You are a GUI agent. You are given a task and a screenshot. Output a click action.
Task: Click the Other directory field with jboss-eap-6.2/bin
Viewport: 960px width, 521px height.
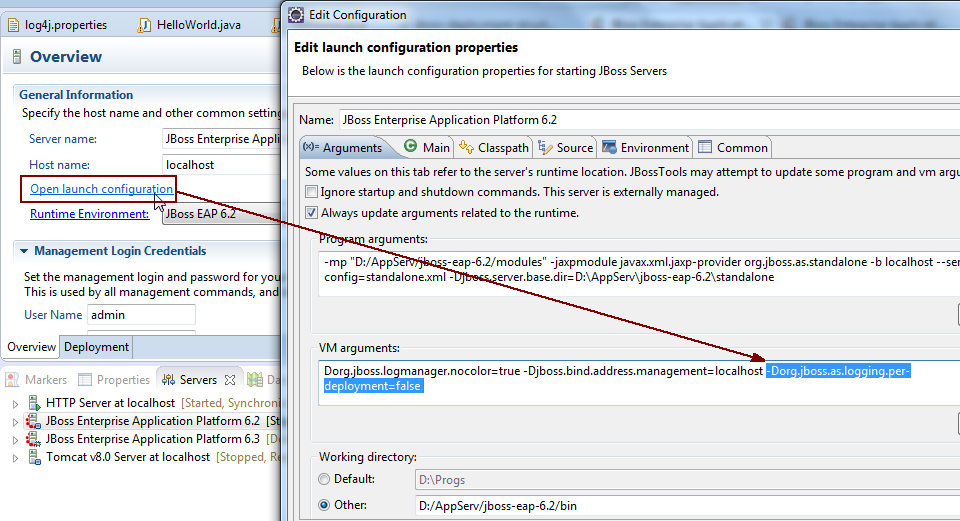[687, 506]
